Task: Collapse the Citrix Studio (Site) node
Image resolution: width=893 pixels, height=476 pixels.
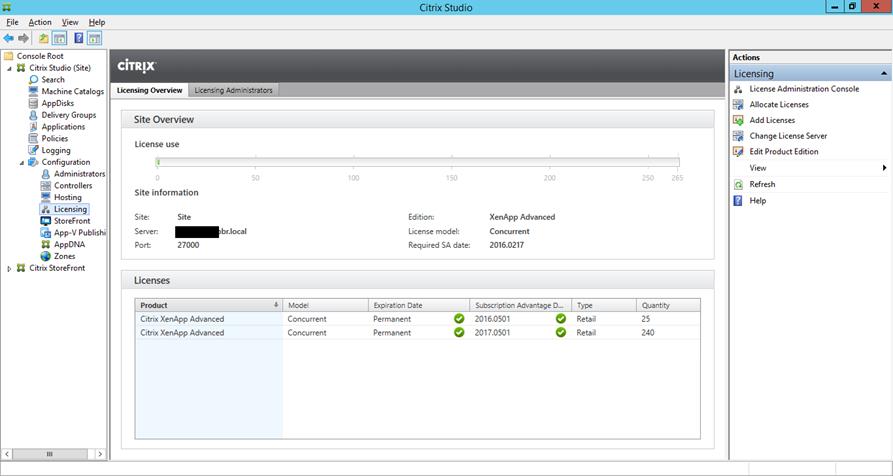Action: coord(9,68)
